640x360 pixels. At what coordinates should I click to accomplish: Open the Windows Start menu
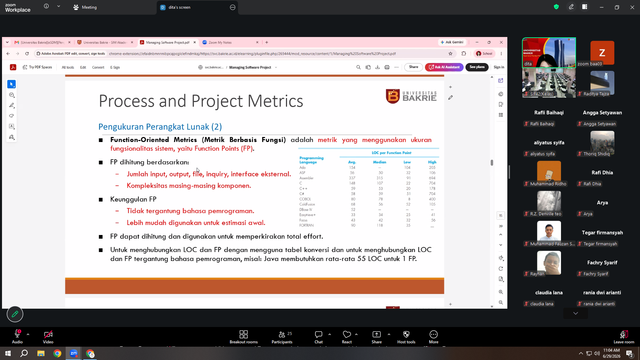click(8, 353)
